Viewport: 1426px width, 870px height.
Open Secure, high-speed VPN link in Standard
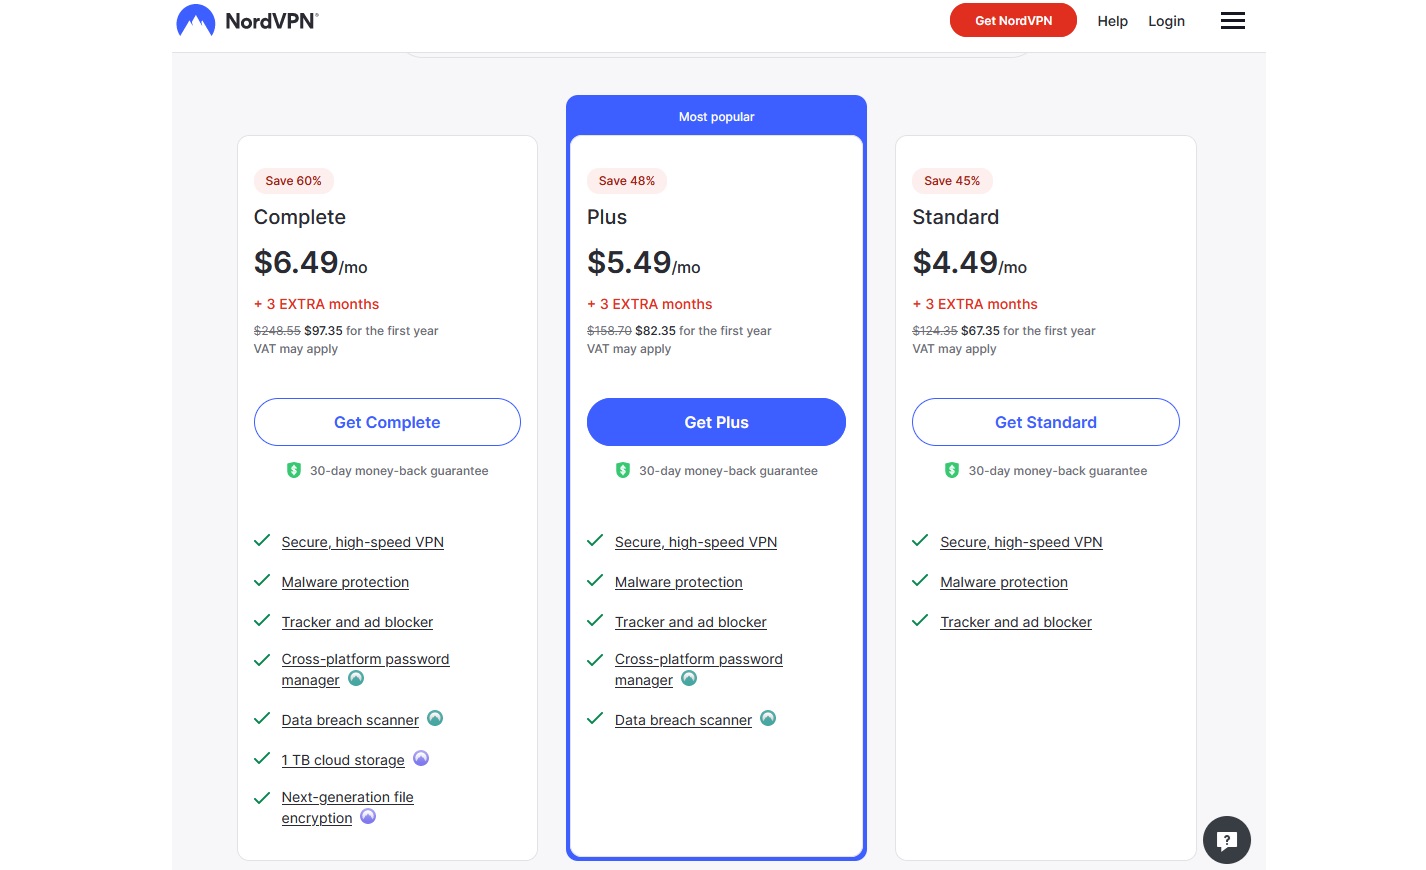[x=1021, y=542]
